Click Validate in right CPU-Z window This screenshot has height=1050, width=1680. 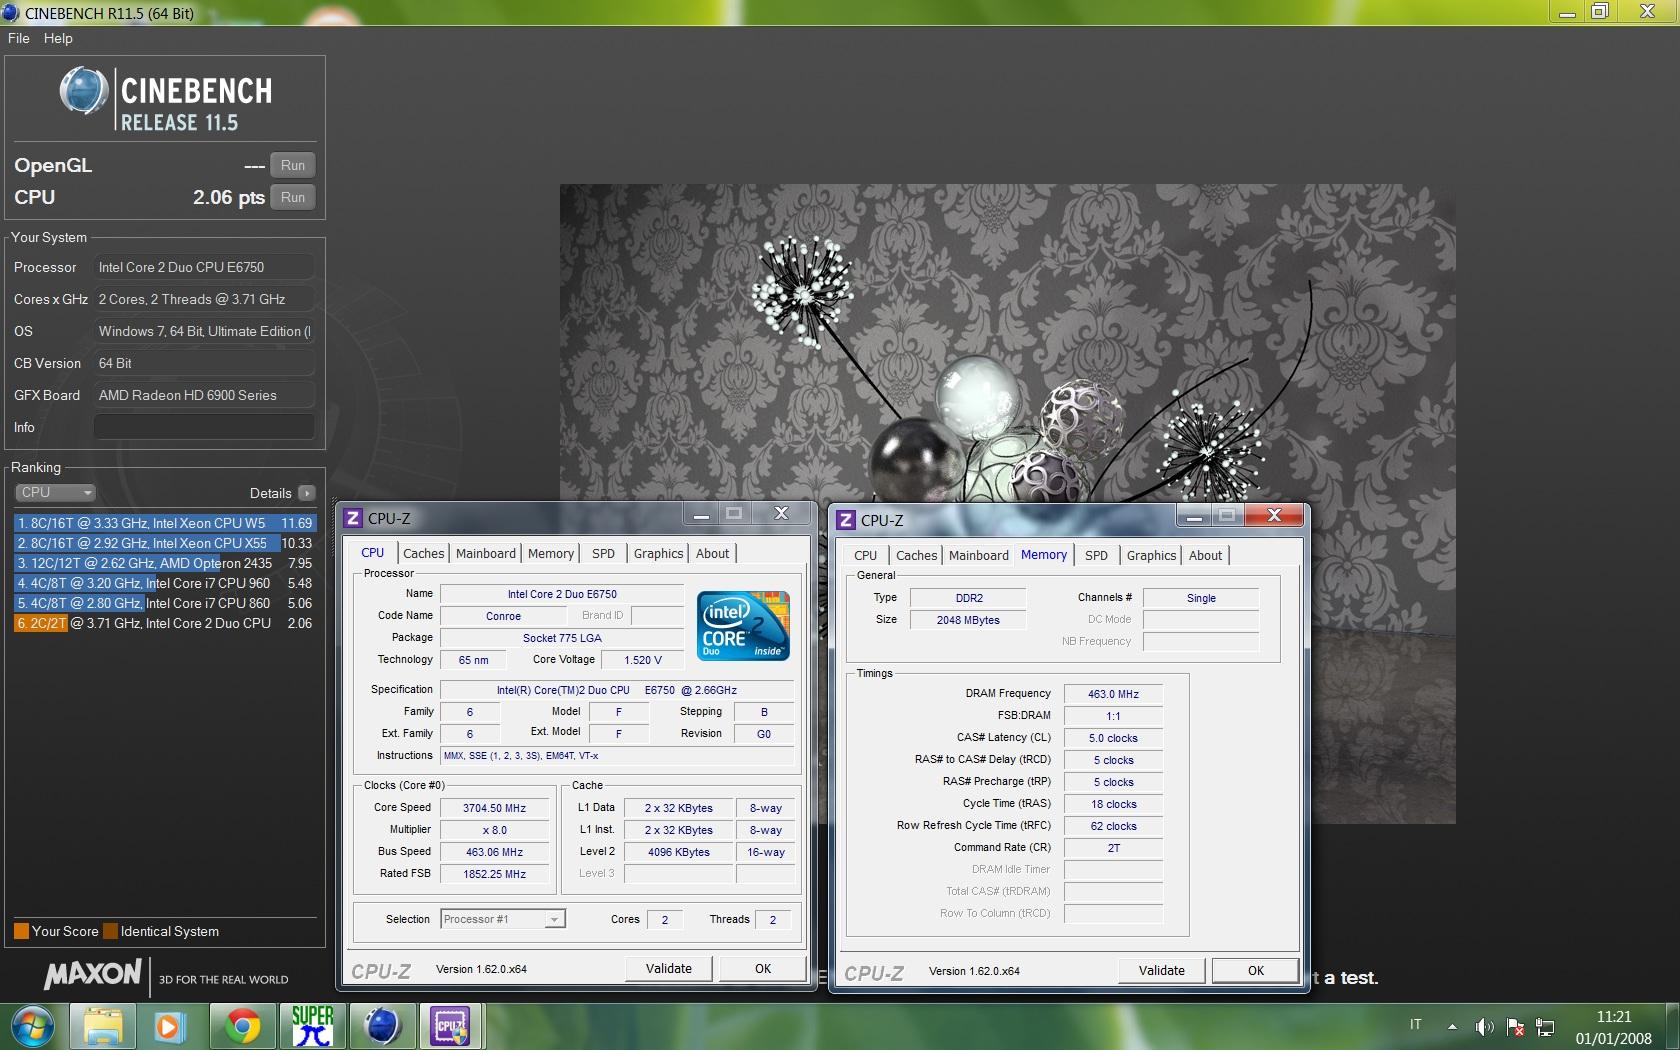coord(1162,970)
